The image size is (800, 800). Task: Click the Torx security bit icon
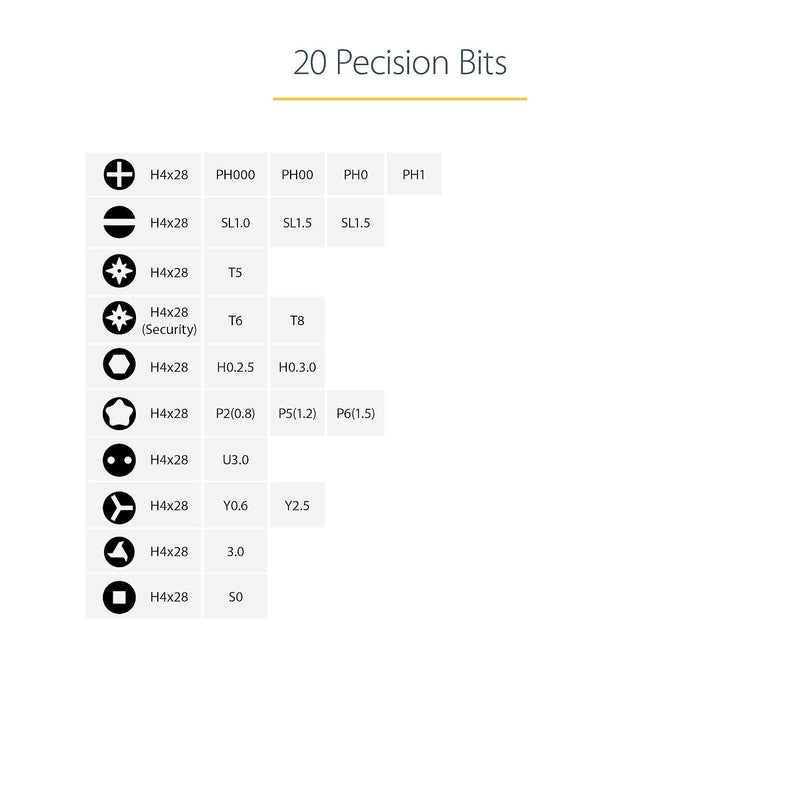point(119,318)
